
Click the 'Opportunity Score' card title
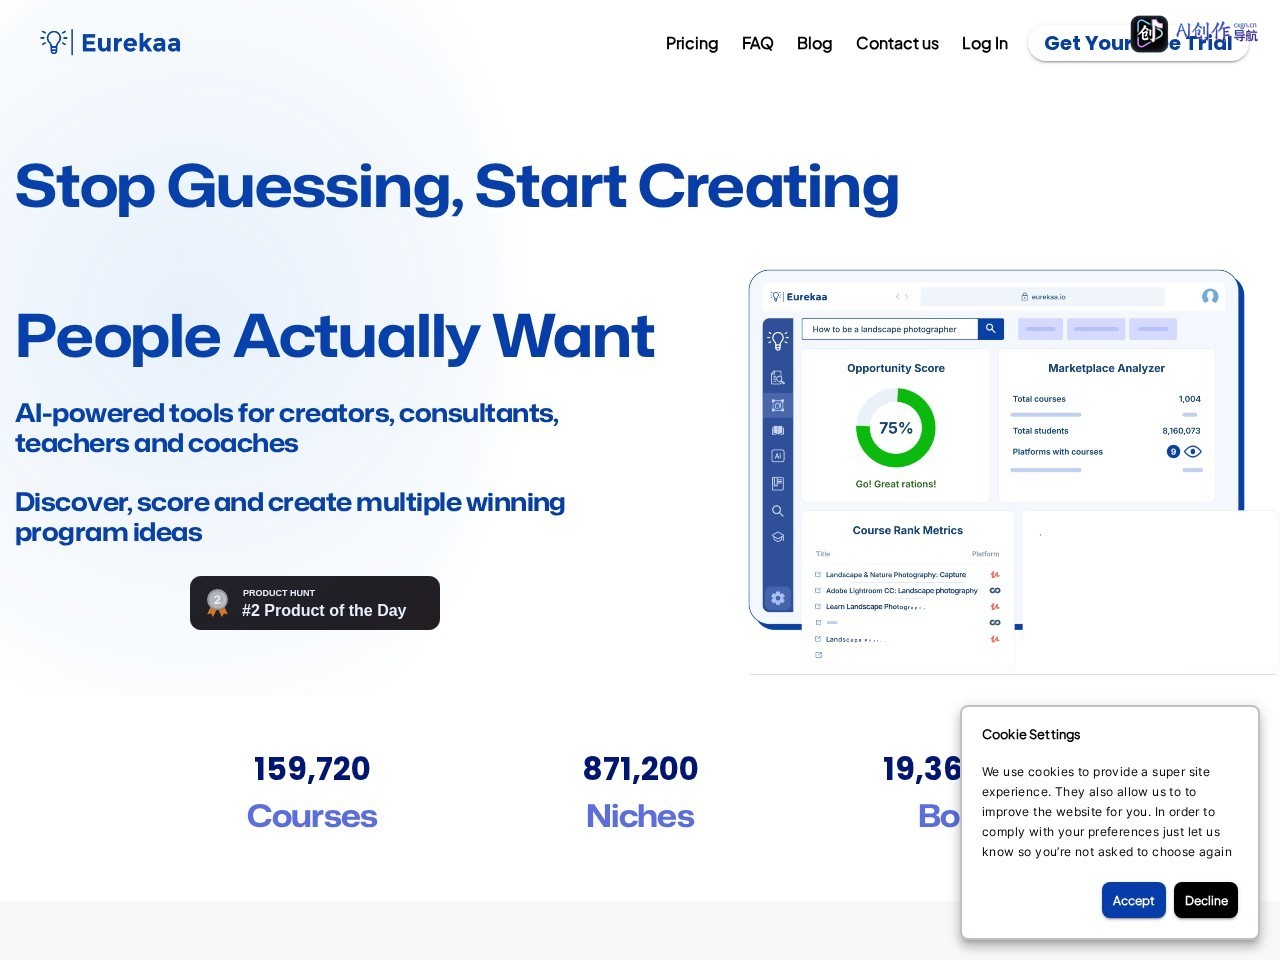point(896,368)
